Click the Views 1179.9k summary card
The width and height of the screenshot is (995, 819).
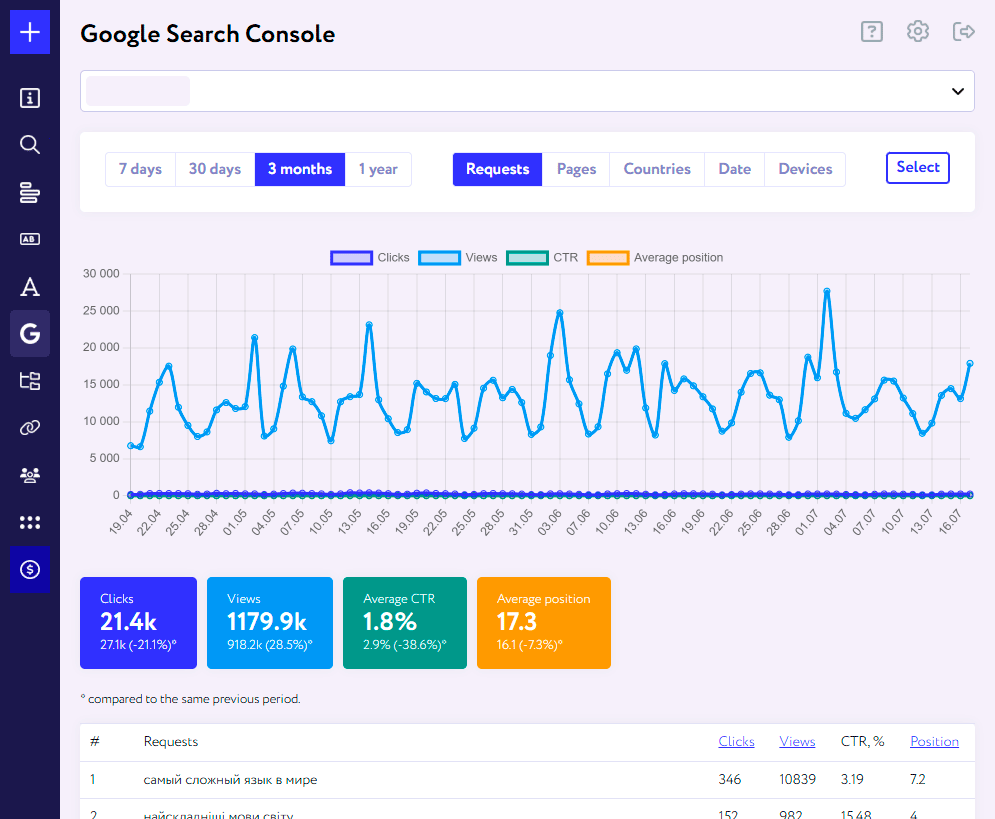(270, 623)
